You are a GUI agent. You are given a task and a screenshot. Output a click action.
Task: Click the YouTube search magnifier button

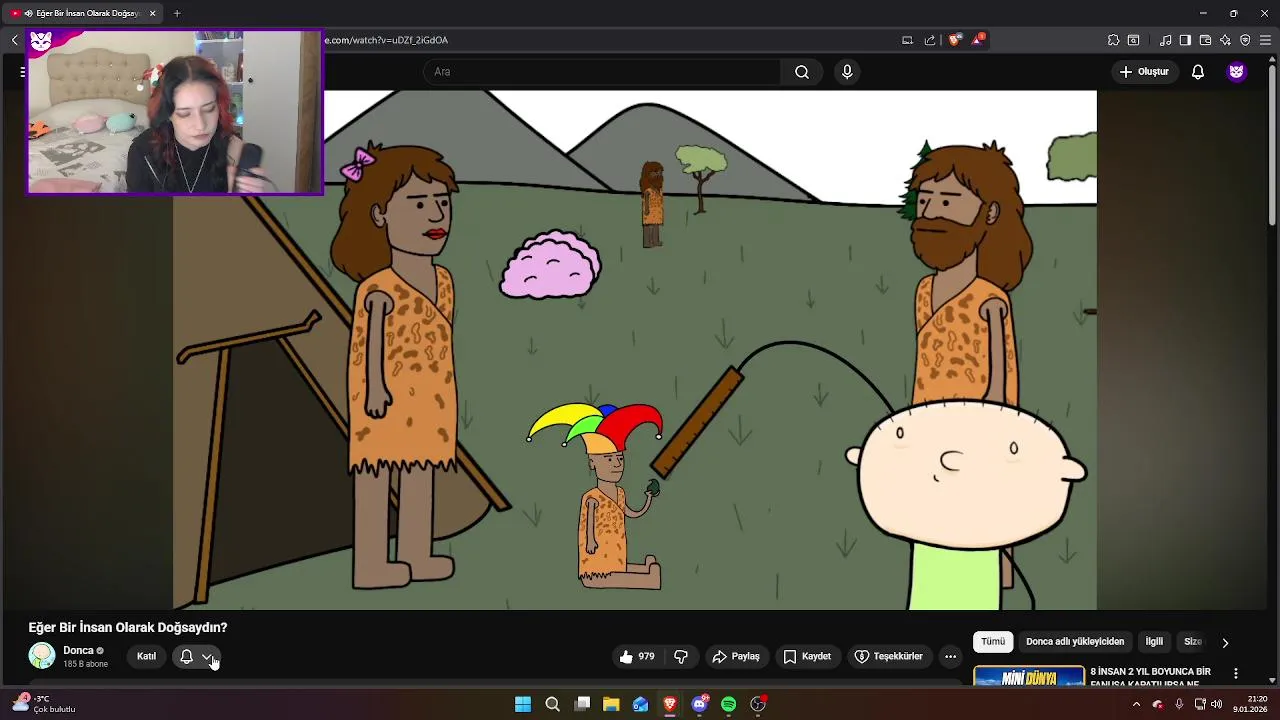coord(802,72)
